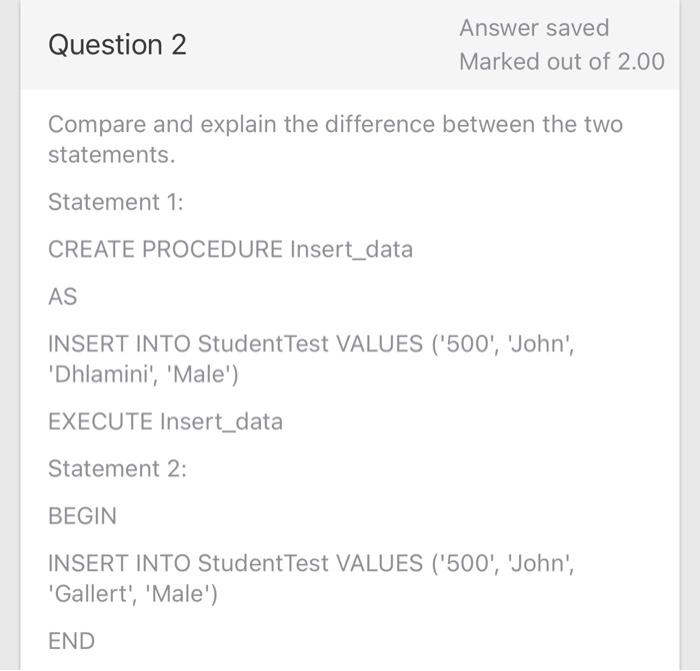Screen dimensions: 700x671
Task: Click the "BEGIN" keyword
Action: [82, 516]
